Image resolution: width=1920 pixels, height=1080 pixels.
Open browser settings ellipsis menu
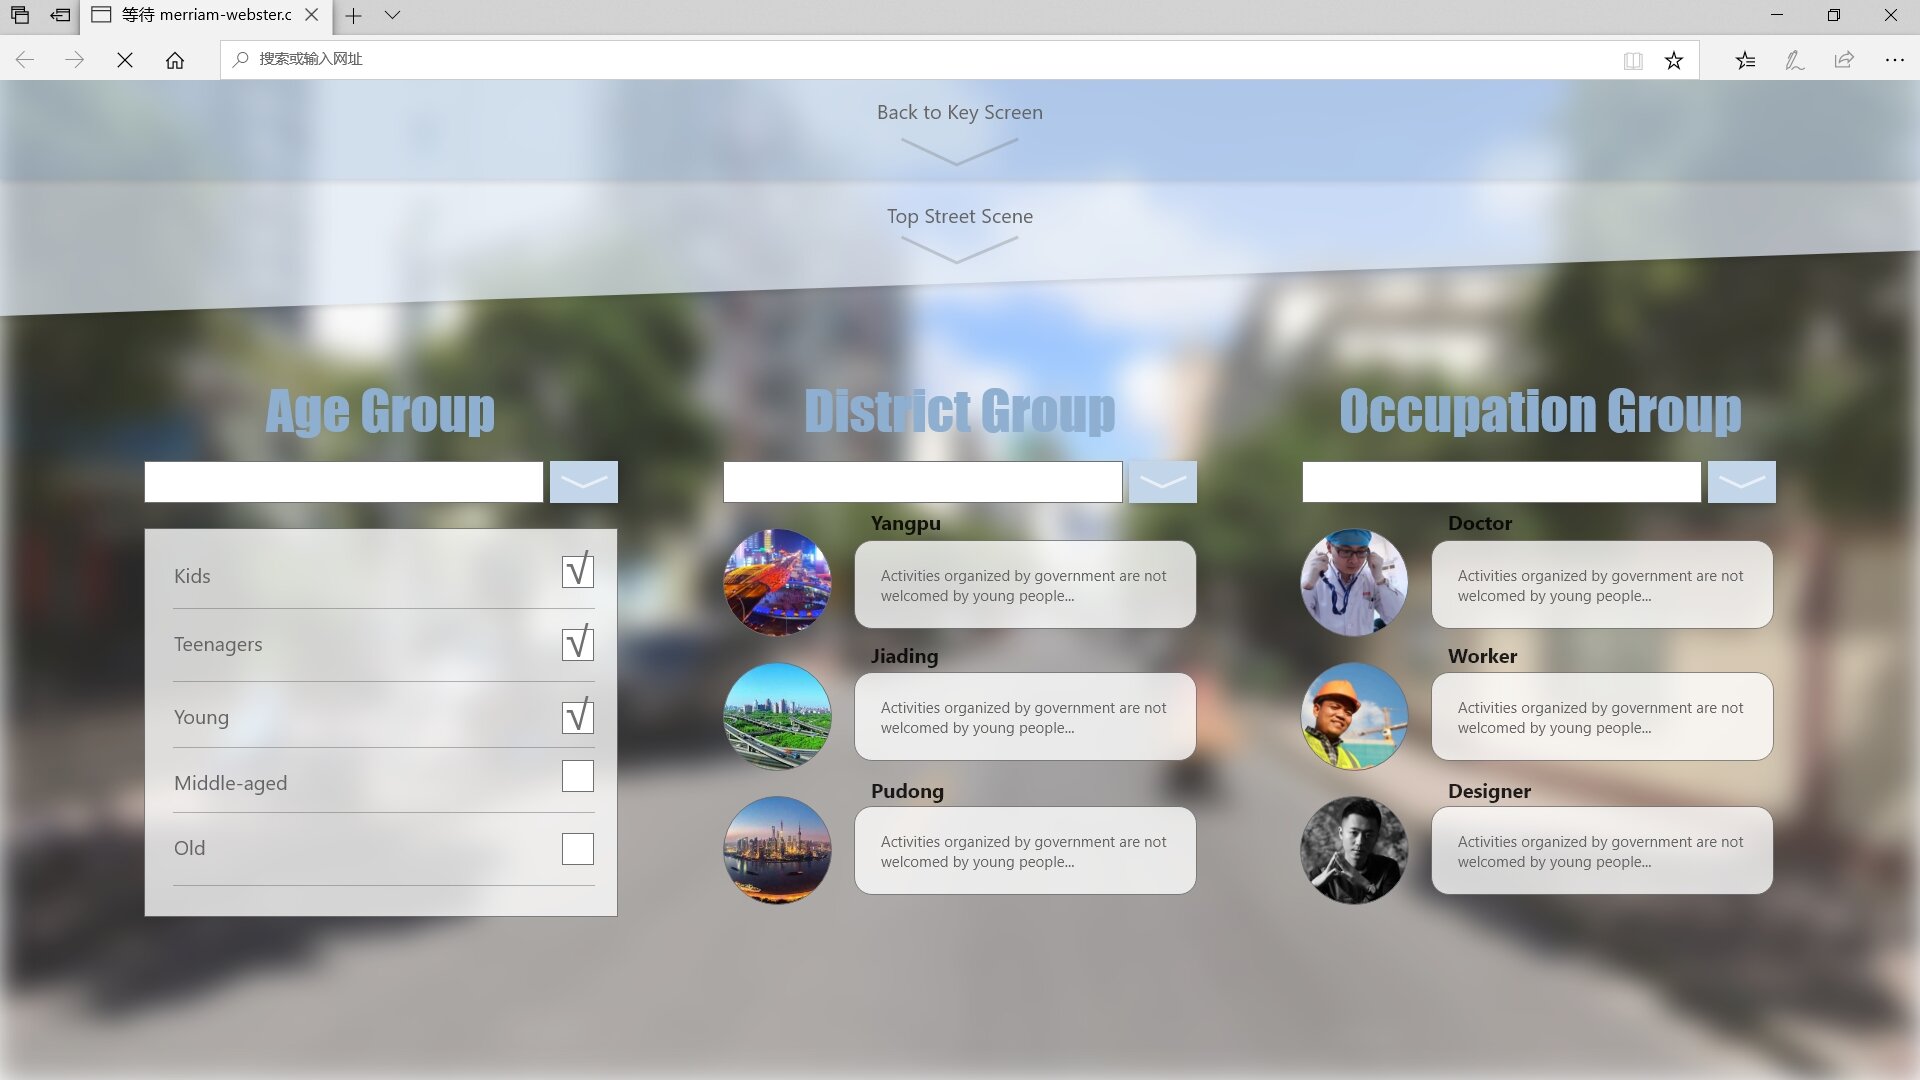pyautogui.click(x=1894, y=60)
